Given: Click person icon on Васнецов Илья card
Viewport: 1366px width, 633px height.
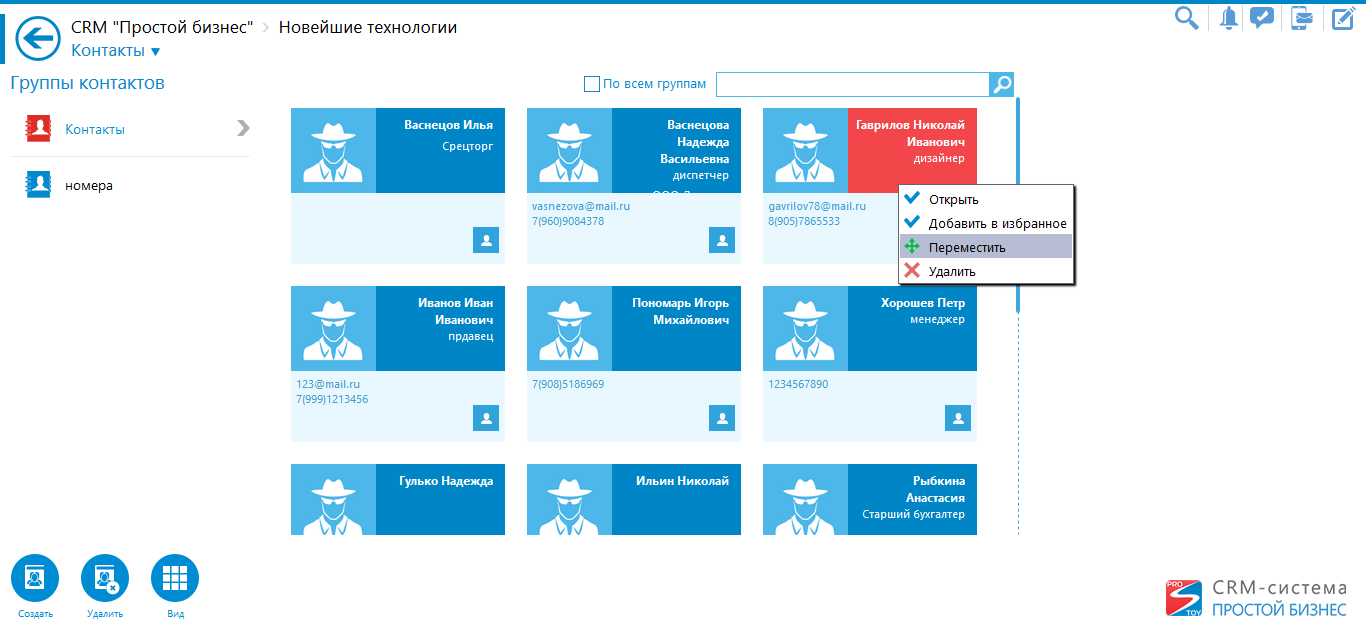Looking at the screenshot, I should [486, 240].
